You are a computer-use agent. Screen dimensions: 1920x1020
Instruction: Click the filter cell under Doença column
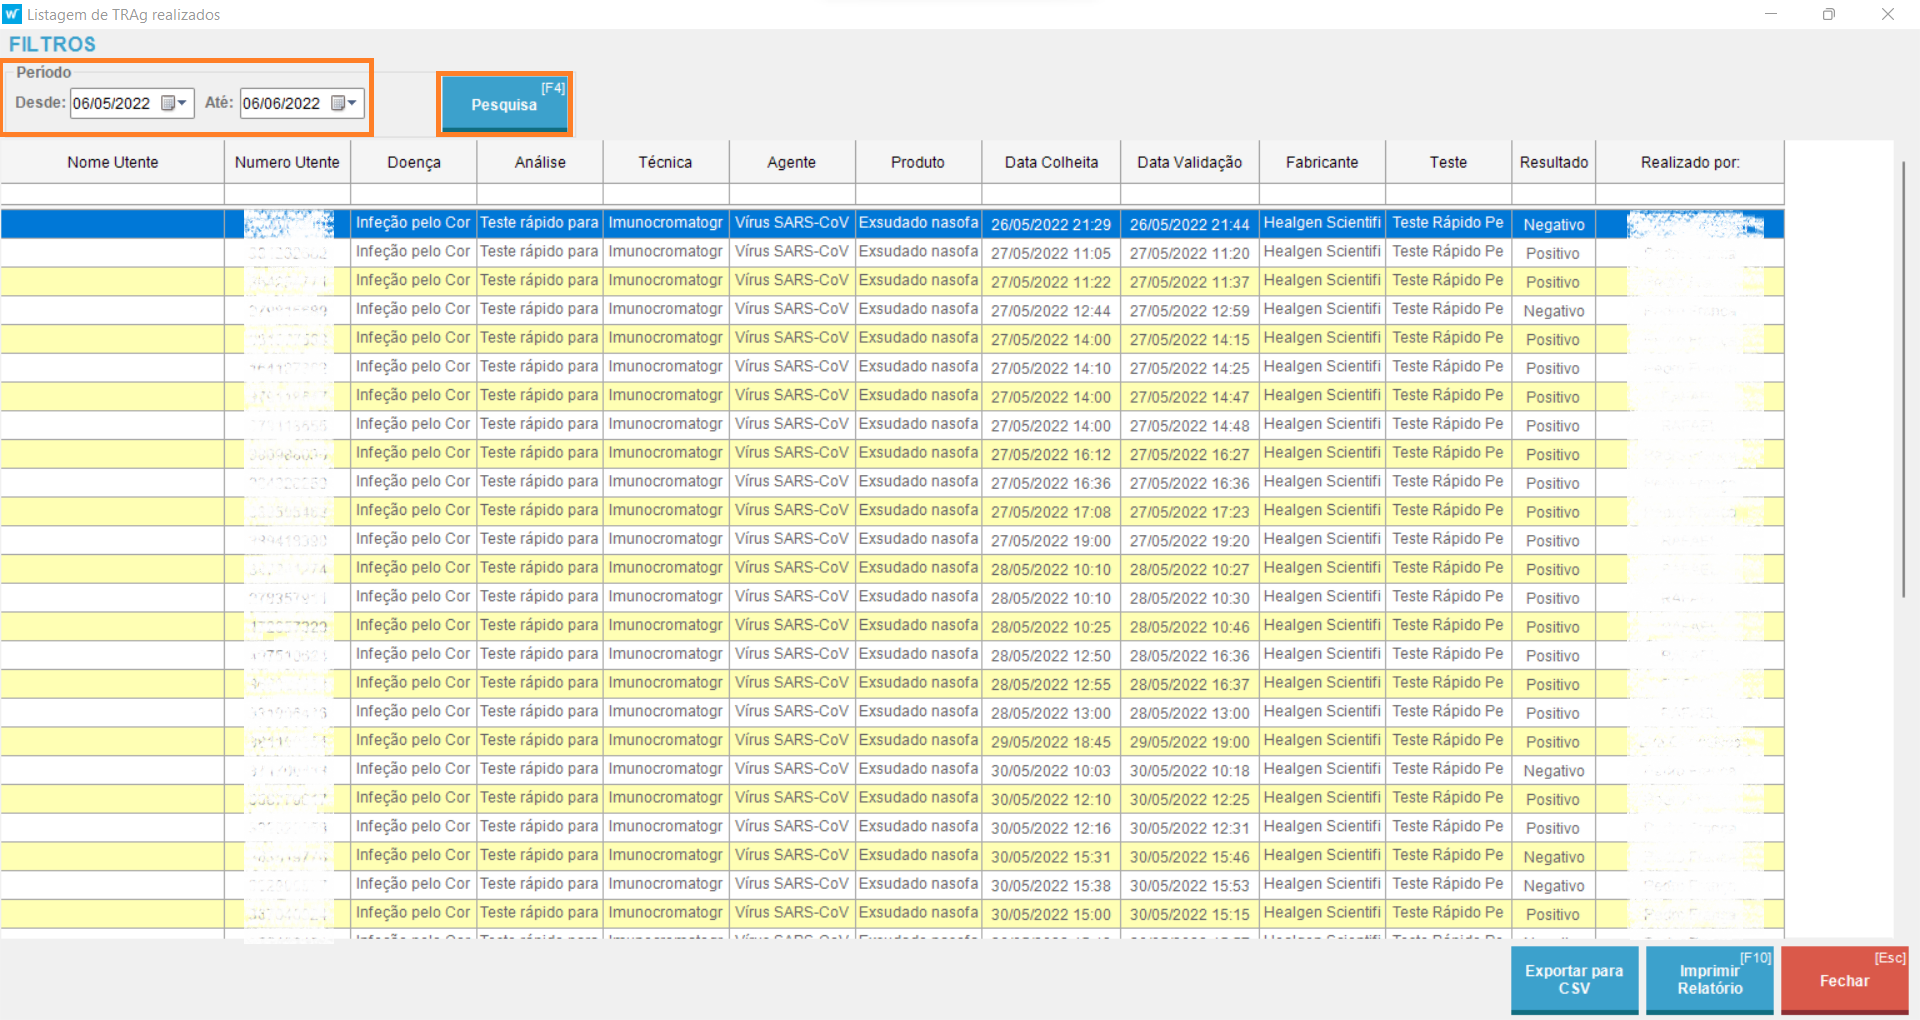414,194
